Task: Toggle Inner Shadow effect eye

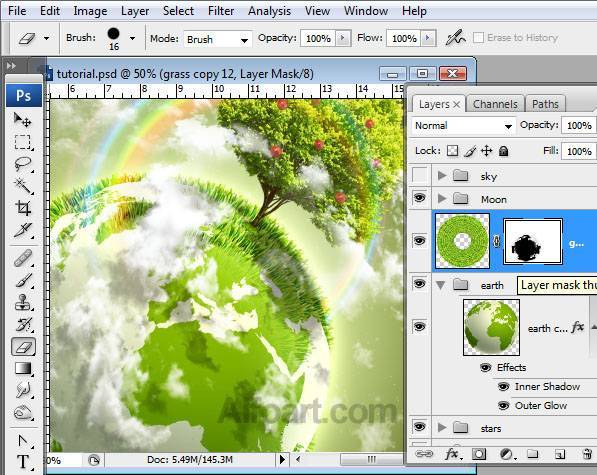Action: (503, 387)
